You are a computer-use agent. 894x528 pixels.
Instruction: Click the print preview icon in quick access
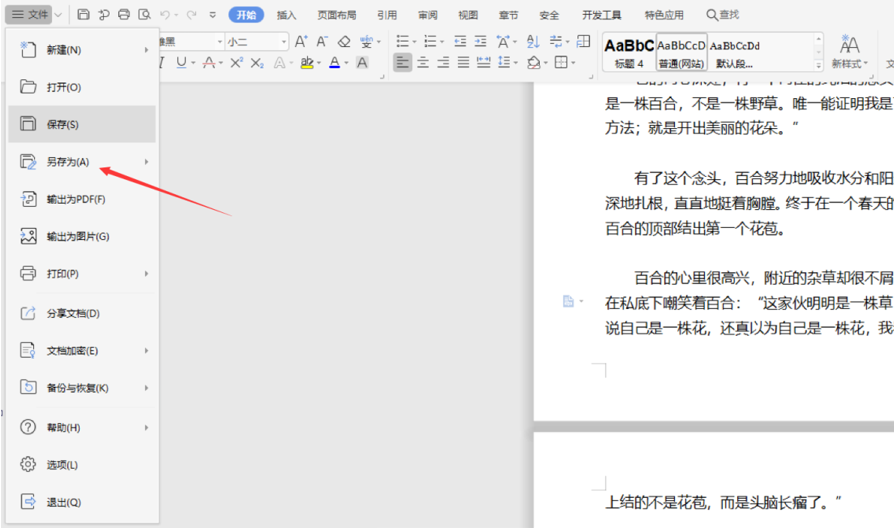point(145,15)
